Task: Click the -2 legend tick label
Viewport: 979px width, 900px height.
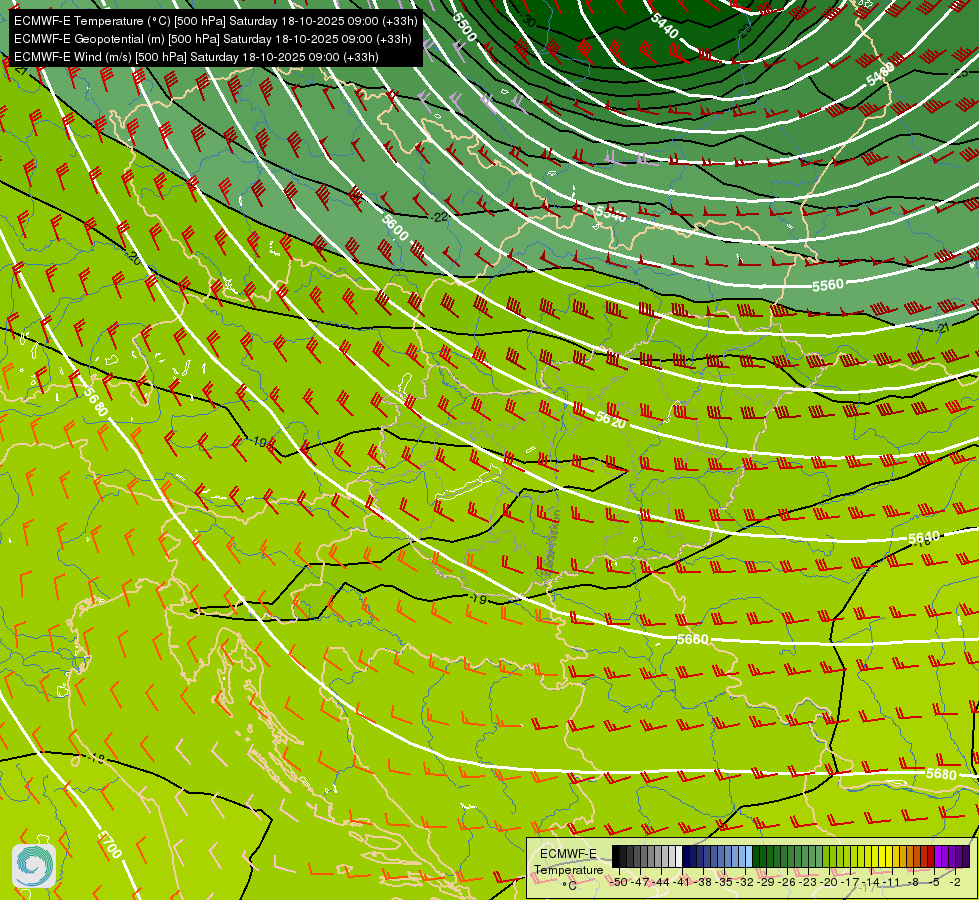Action: coord(955,882)
